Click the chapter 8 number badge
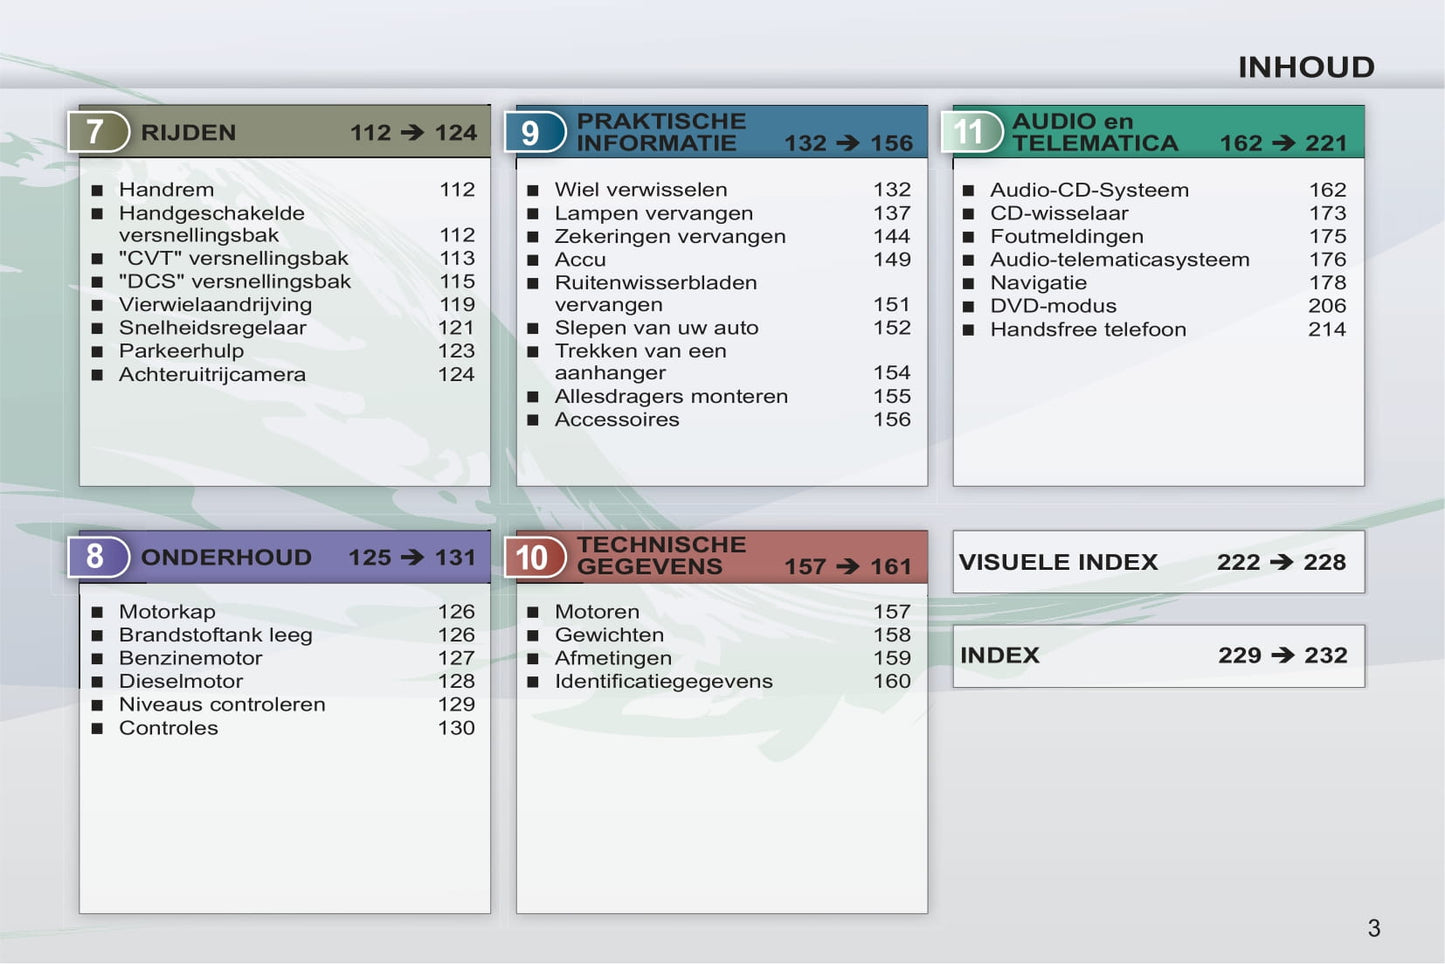The width and height of the screenshot is (1445, 964). click(97, 557)
